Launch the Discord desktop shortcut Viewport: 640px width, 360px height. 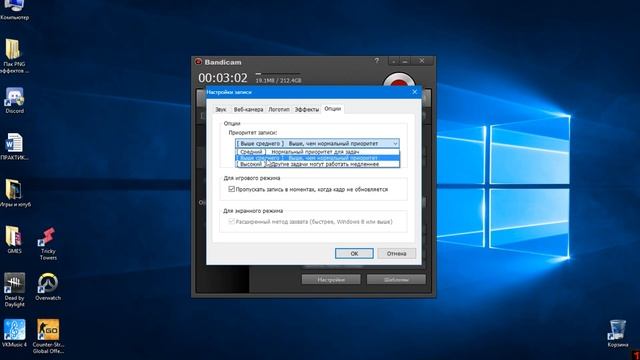(14, 100)
